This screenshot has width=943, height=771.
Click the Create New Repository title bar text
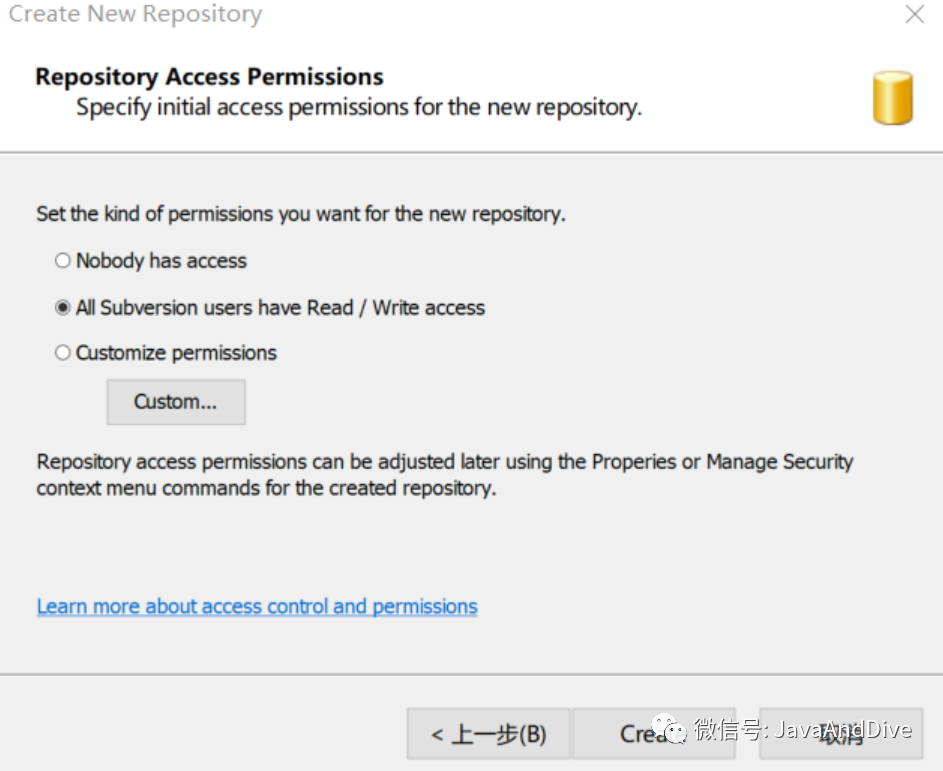135,15
